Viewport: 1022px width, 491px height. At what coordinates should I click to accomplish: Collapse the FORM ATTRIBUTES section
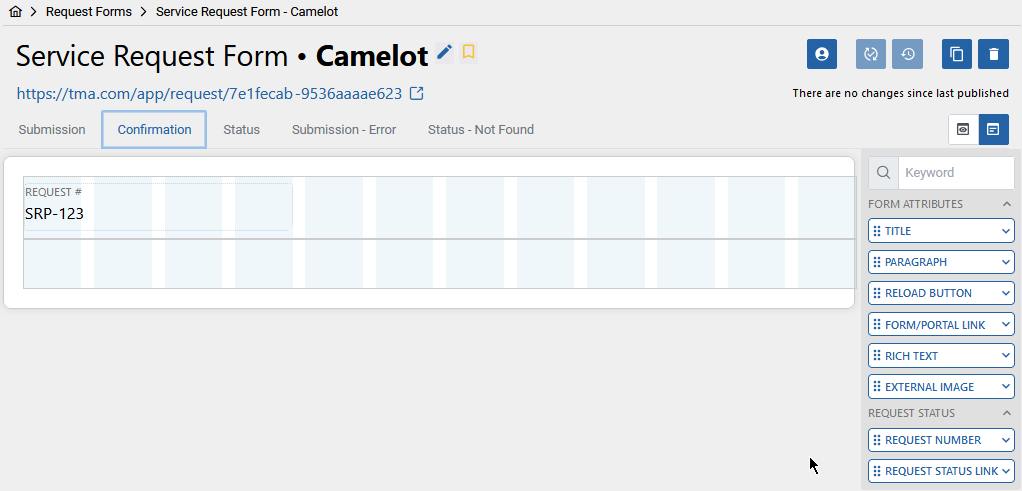coord(1006,204)
